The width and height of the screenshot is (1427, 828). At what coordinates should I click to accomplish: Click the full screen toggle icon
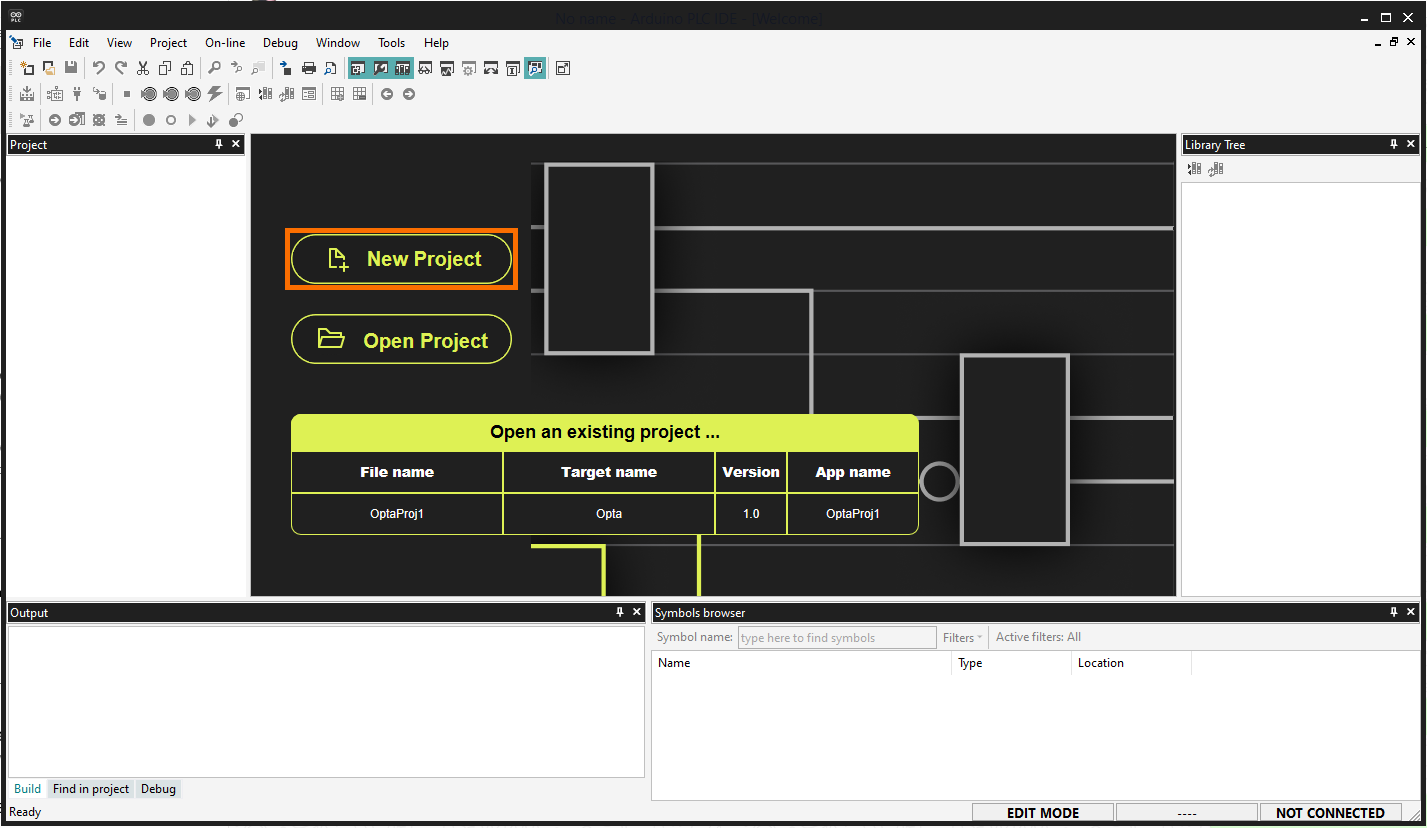point(563,68)
